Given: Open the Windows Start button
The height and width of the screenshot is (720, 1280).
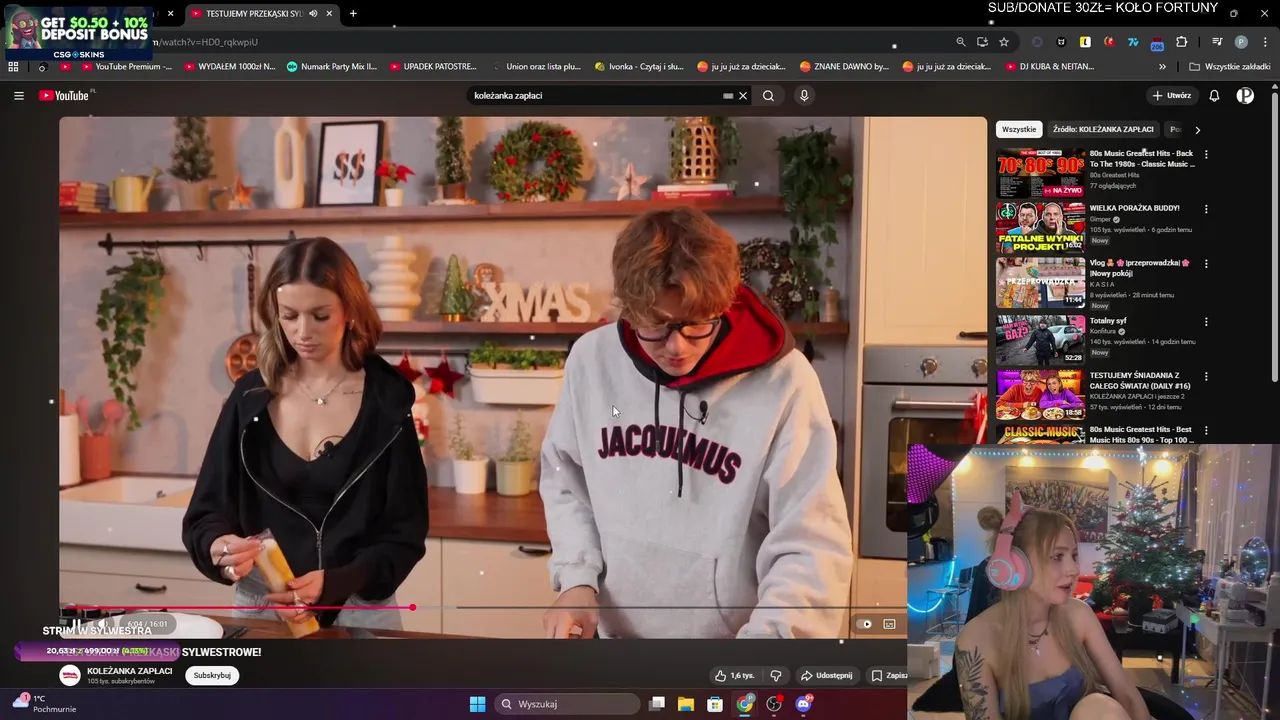Looking at the screenshot, I should (x=477, y=704).
